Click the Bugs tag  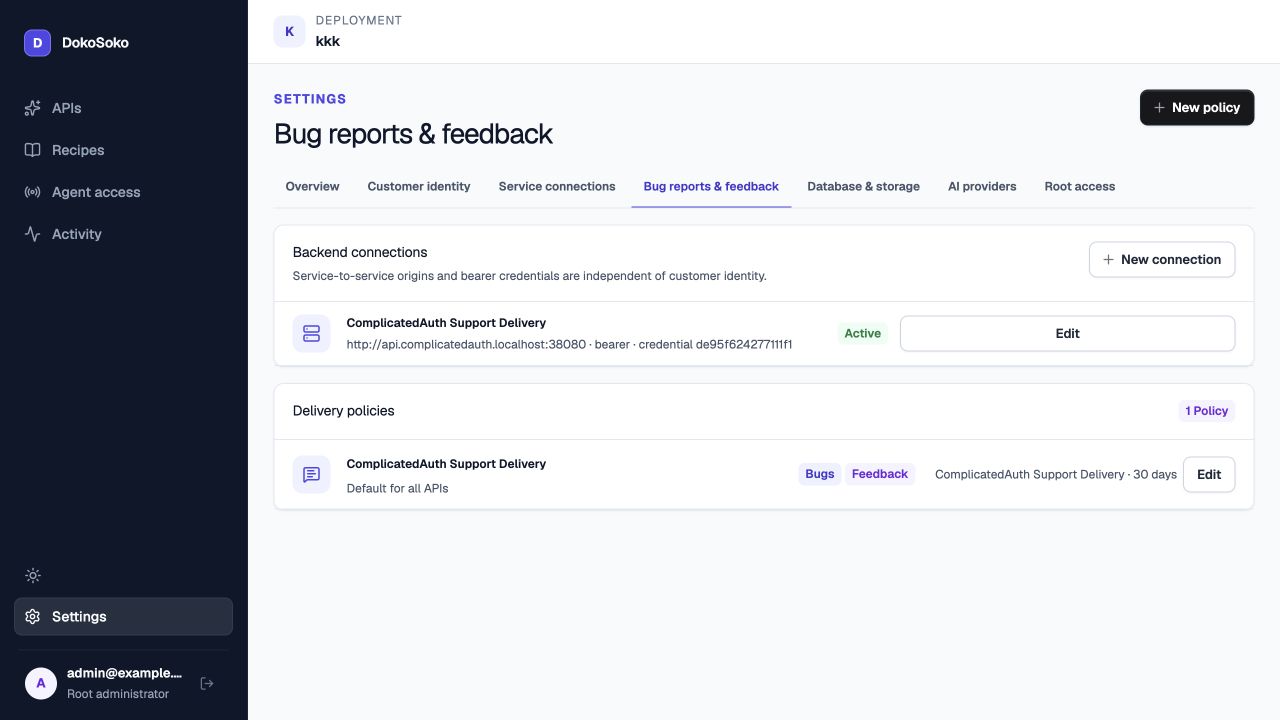point(819,474)
